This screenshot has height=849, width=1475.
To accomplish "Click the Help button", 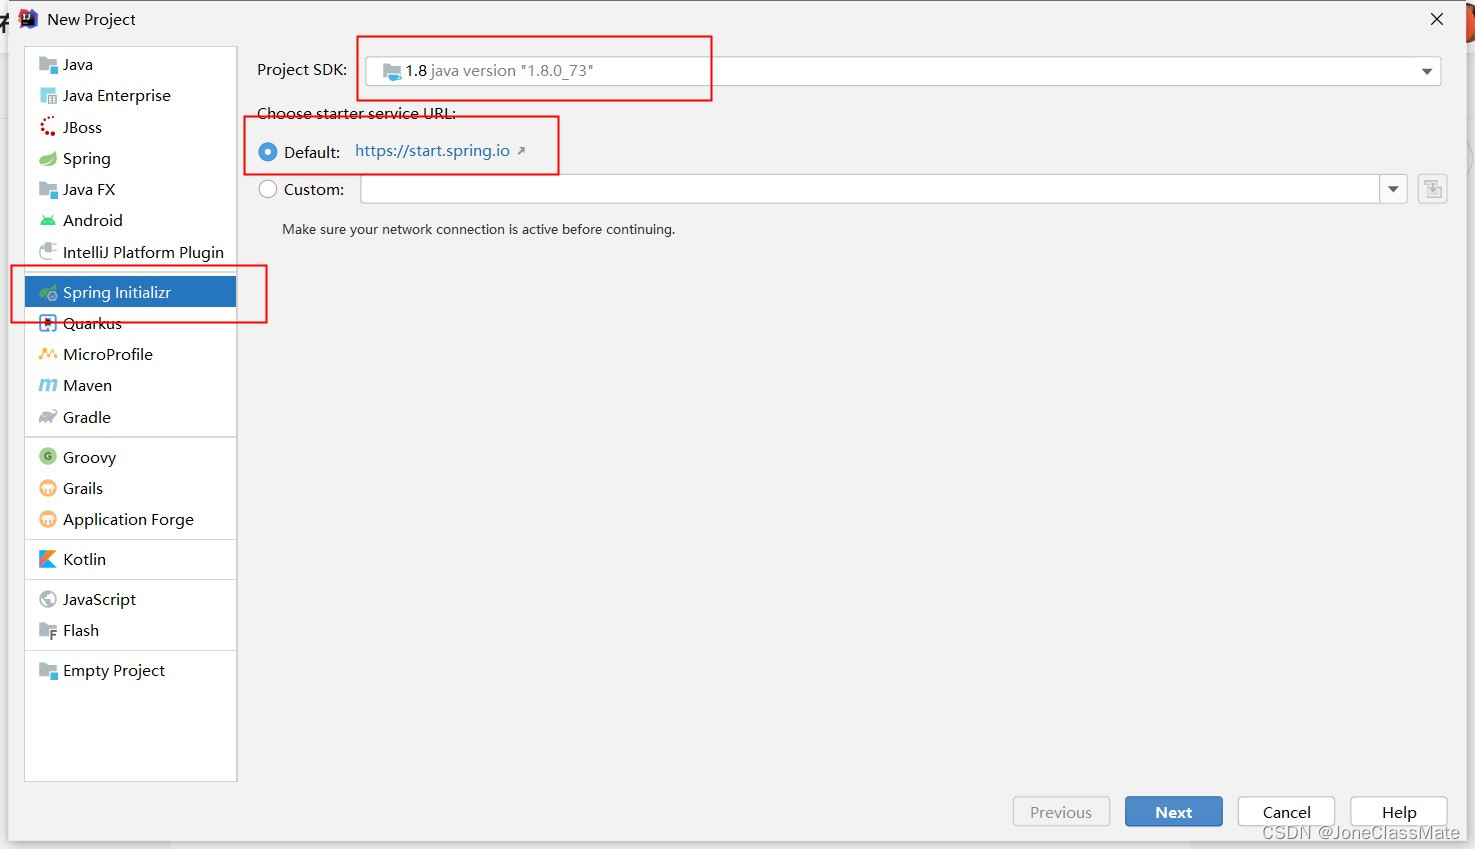I will tap(1399, 812).
